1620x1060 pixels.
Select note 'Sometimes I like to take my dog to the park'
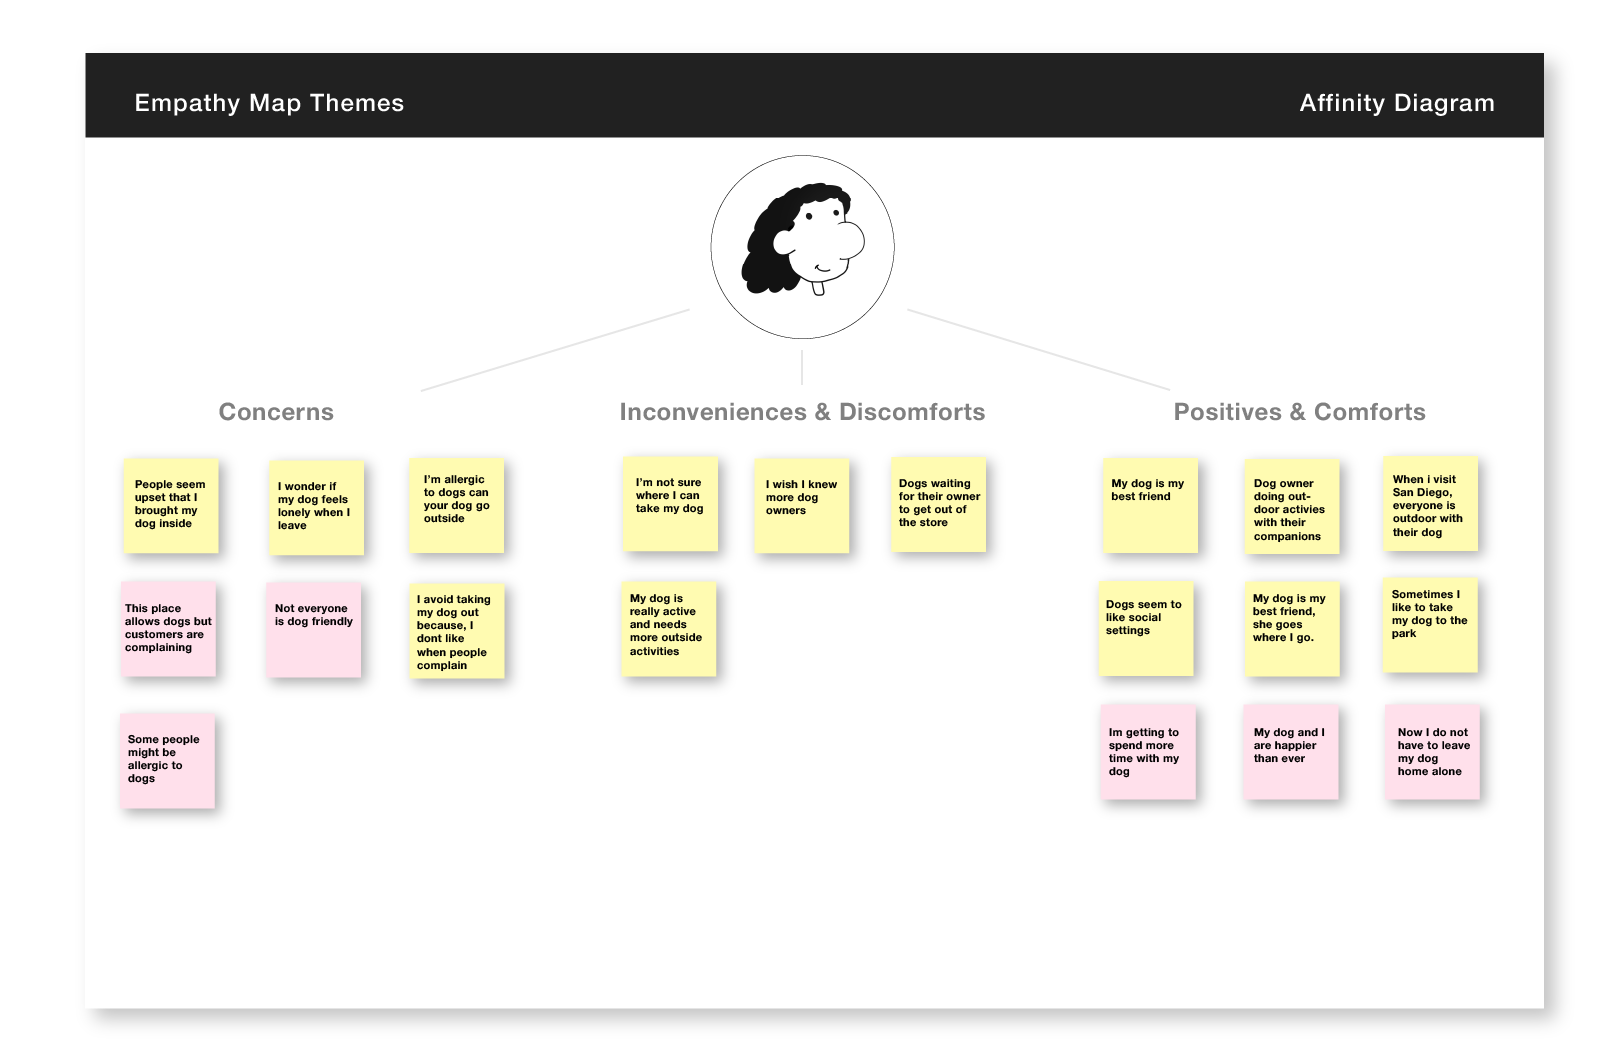pyautogui.click(x=1430, y=625)
